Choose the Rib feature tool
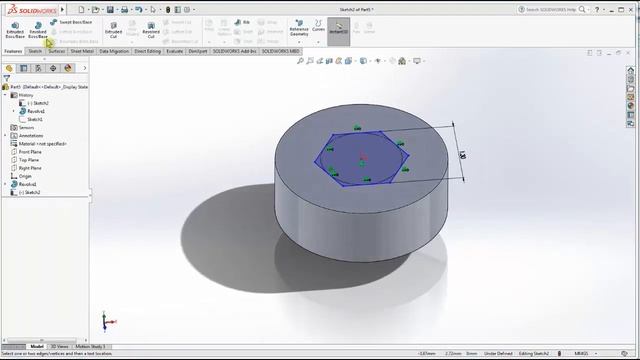 tap(242, 22)
